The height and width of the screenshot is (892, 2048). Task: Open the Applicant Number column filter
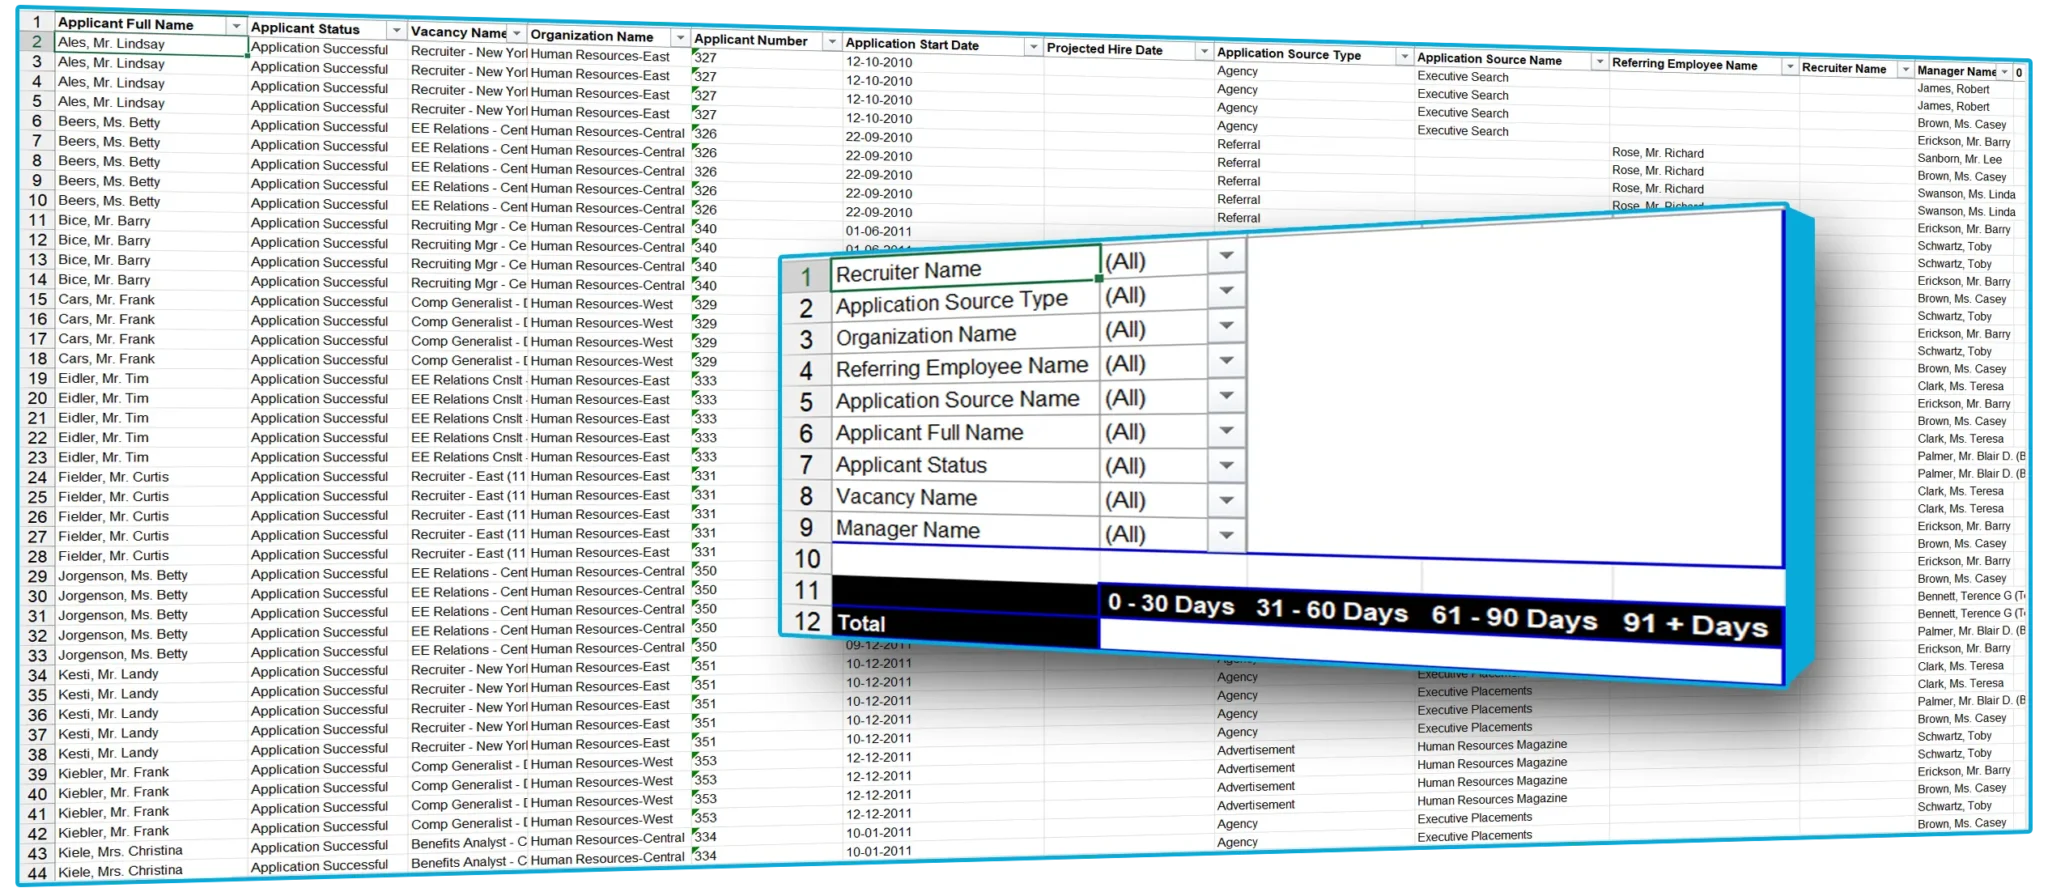tap(831, 42)
